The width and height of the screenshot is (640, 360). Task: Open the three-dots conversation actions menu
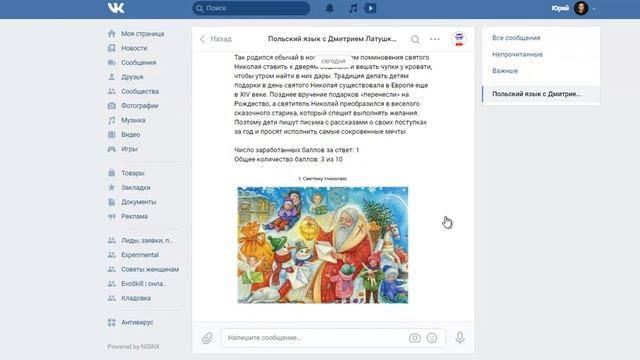pyautogui.click(x=435, y=39)
